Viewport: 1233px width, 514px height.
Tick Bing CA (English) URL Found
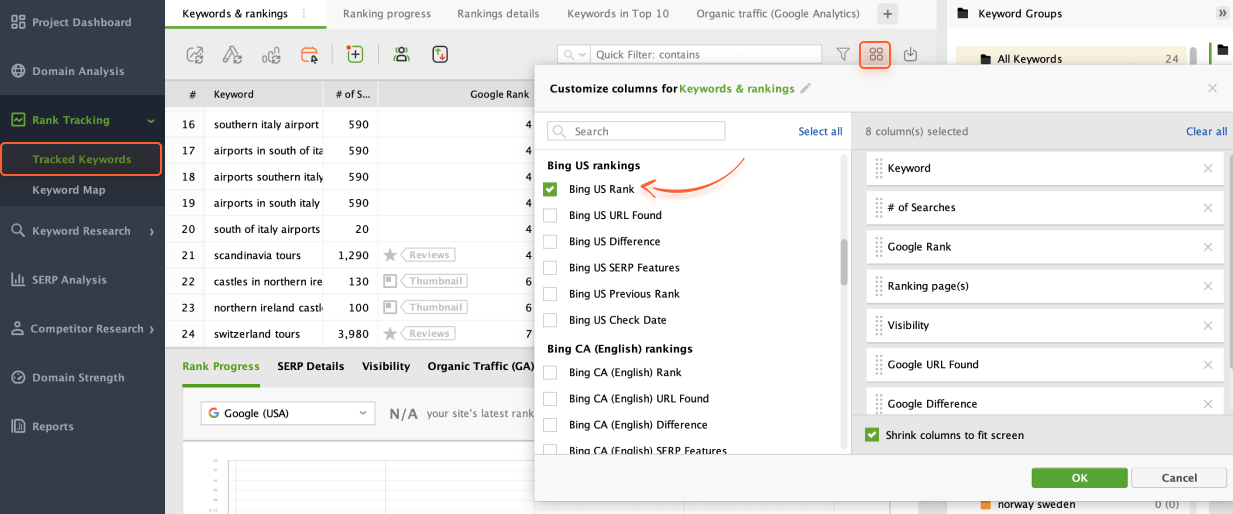(550, 398)
